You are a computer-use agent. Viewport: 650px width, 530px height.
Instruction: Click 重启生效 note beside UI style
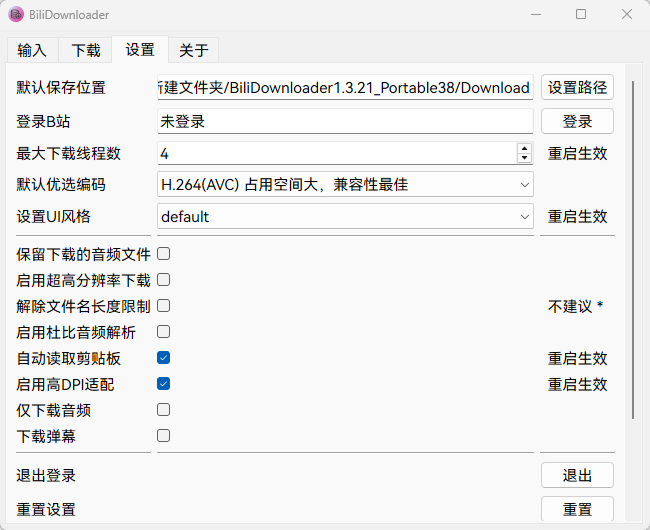[x=577, y=217]
